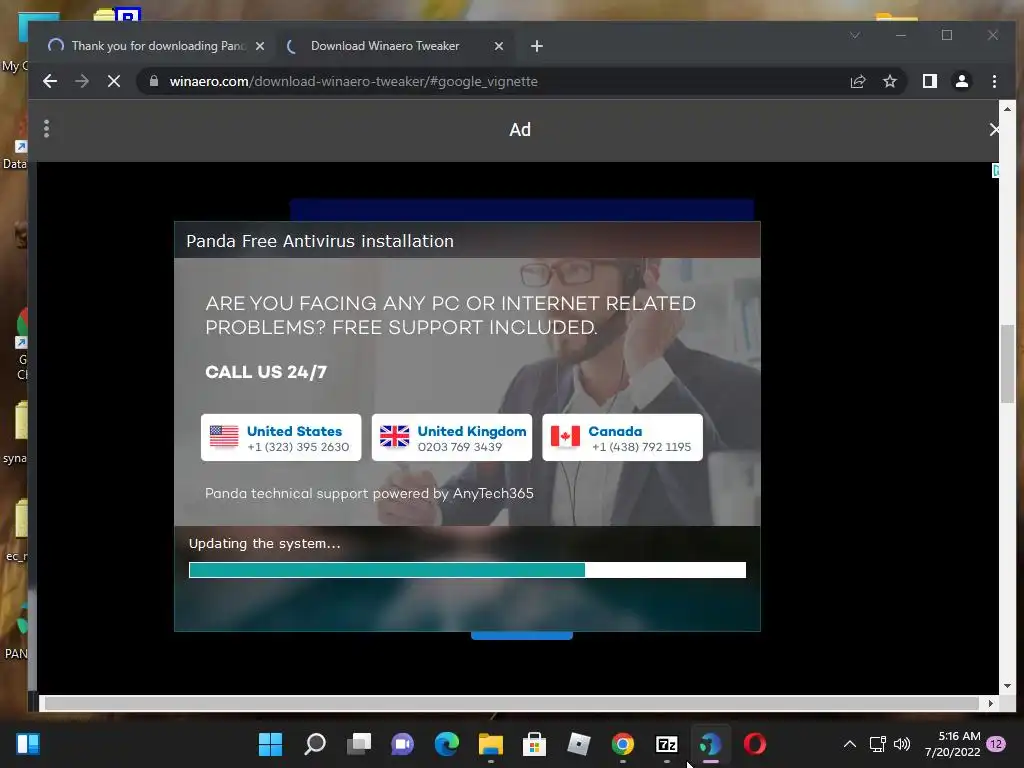
Task: Switch to Thank you for downloading Panda tab
Action: pyautogui.click(x=156, y=46)
